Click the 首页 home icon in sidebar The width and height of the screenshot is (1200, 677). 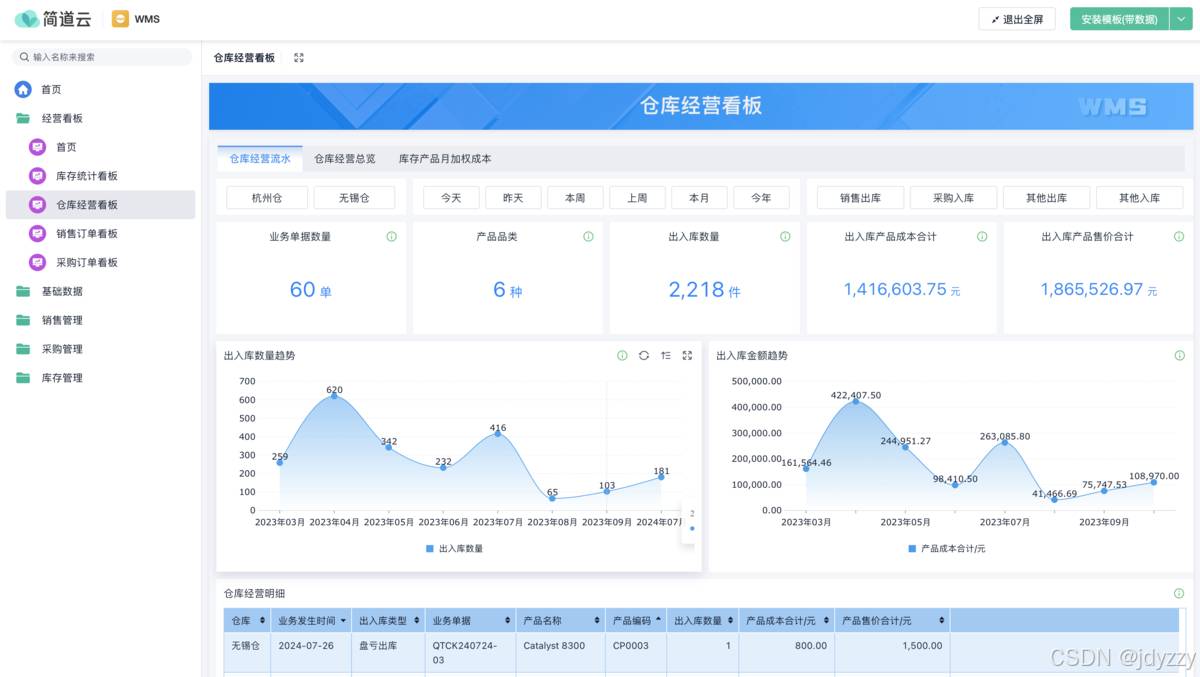pos(23,89)
